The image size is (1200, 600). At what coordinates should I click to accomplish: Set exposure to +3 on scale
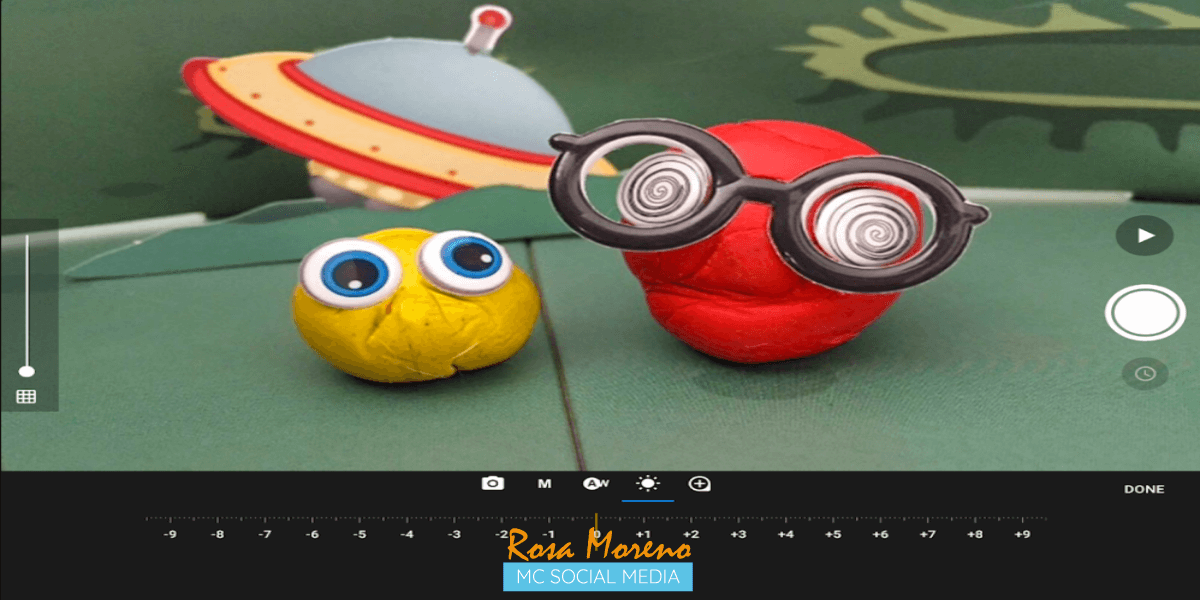(x=738, y=534)
